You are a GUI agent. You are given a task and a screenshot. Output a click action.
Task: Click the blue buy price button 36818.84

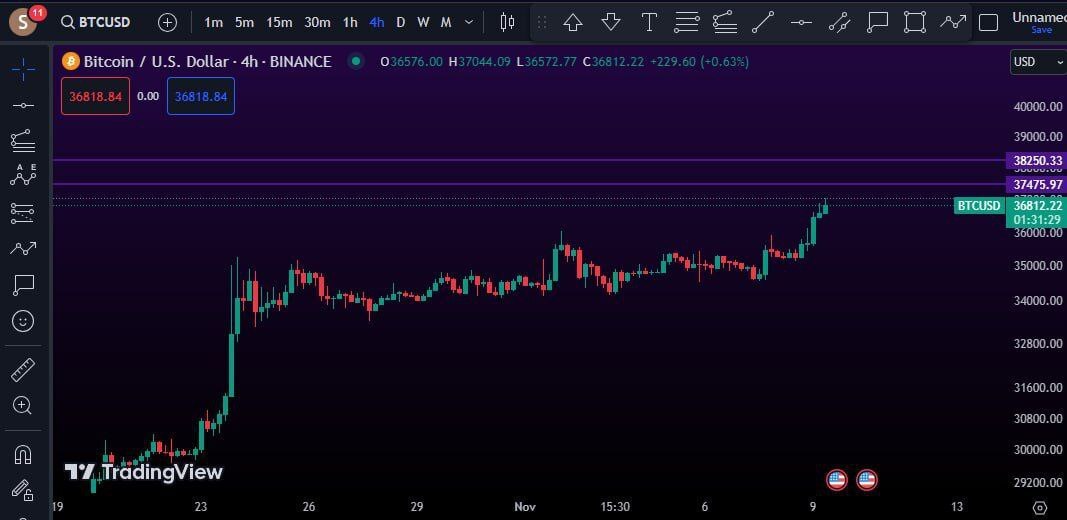coord(201,96)
